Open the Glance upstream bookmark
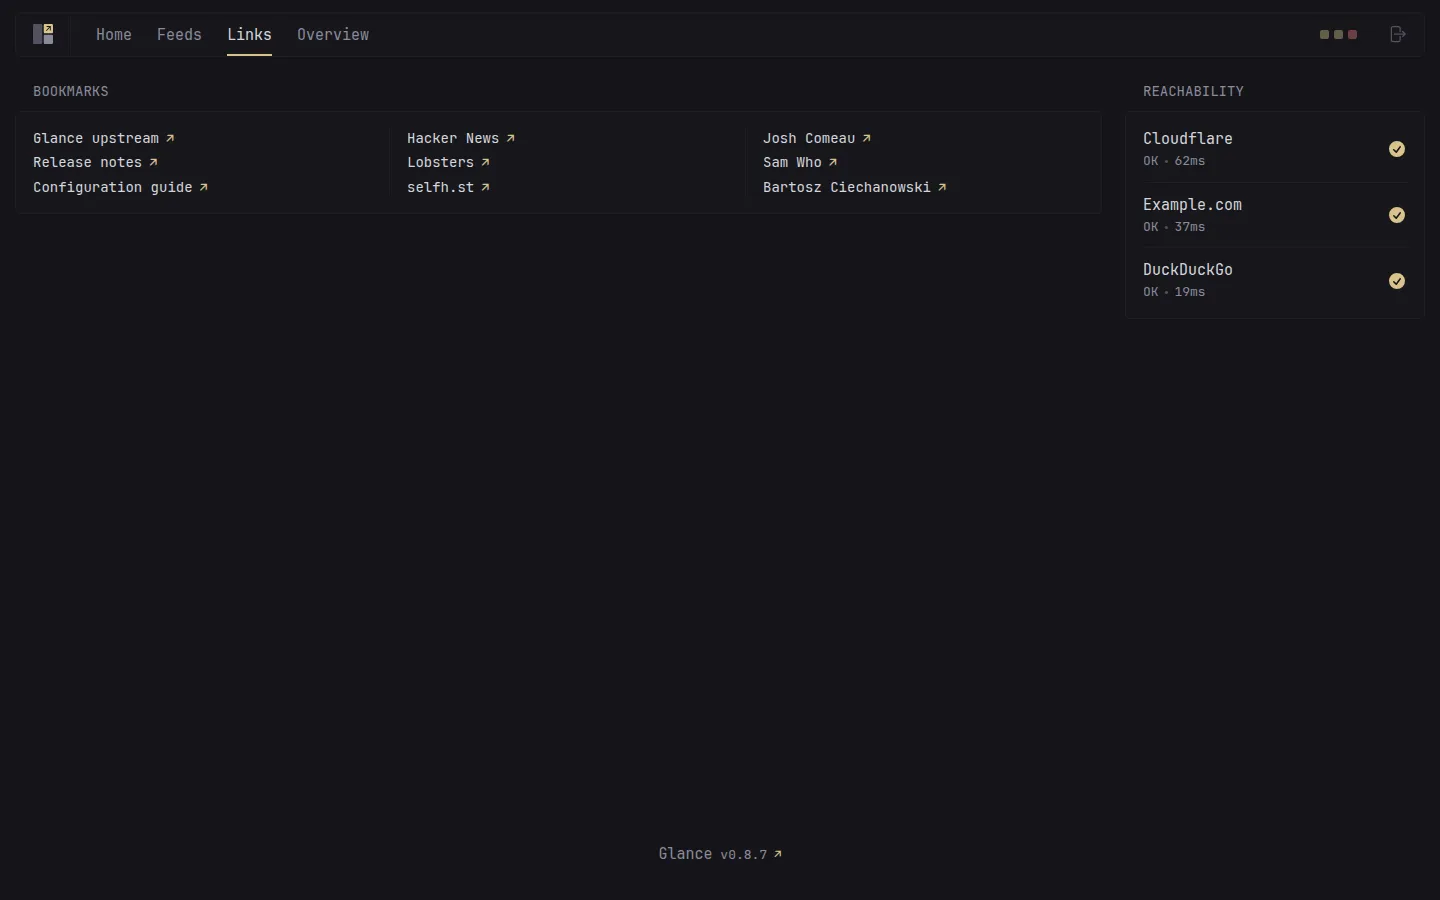This screenshot has height=900, width=1440. pos(104,138)
